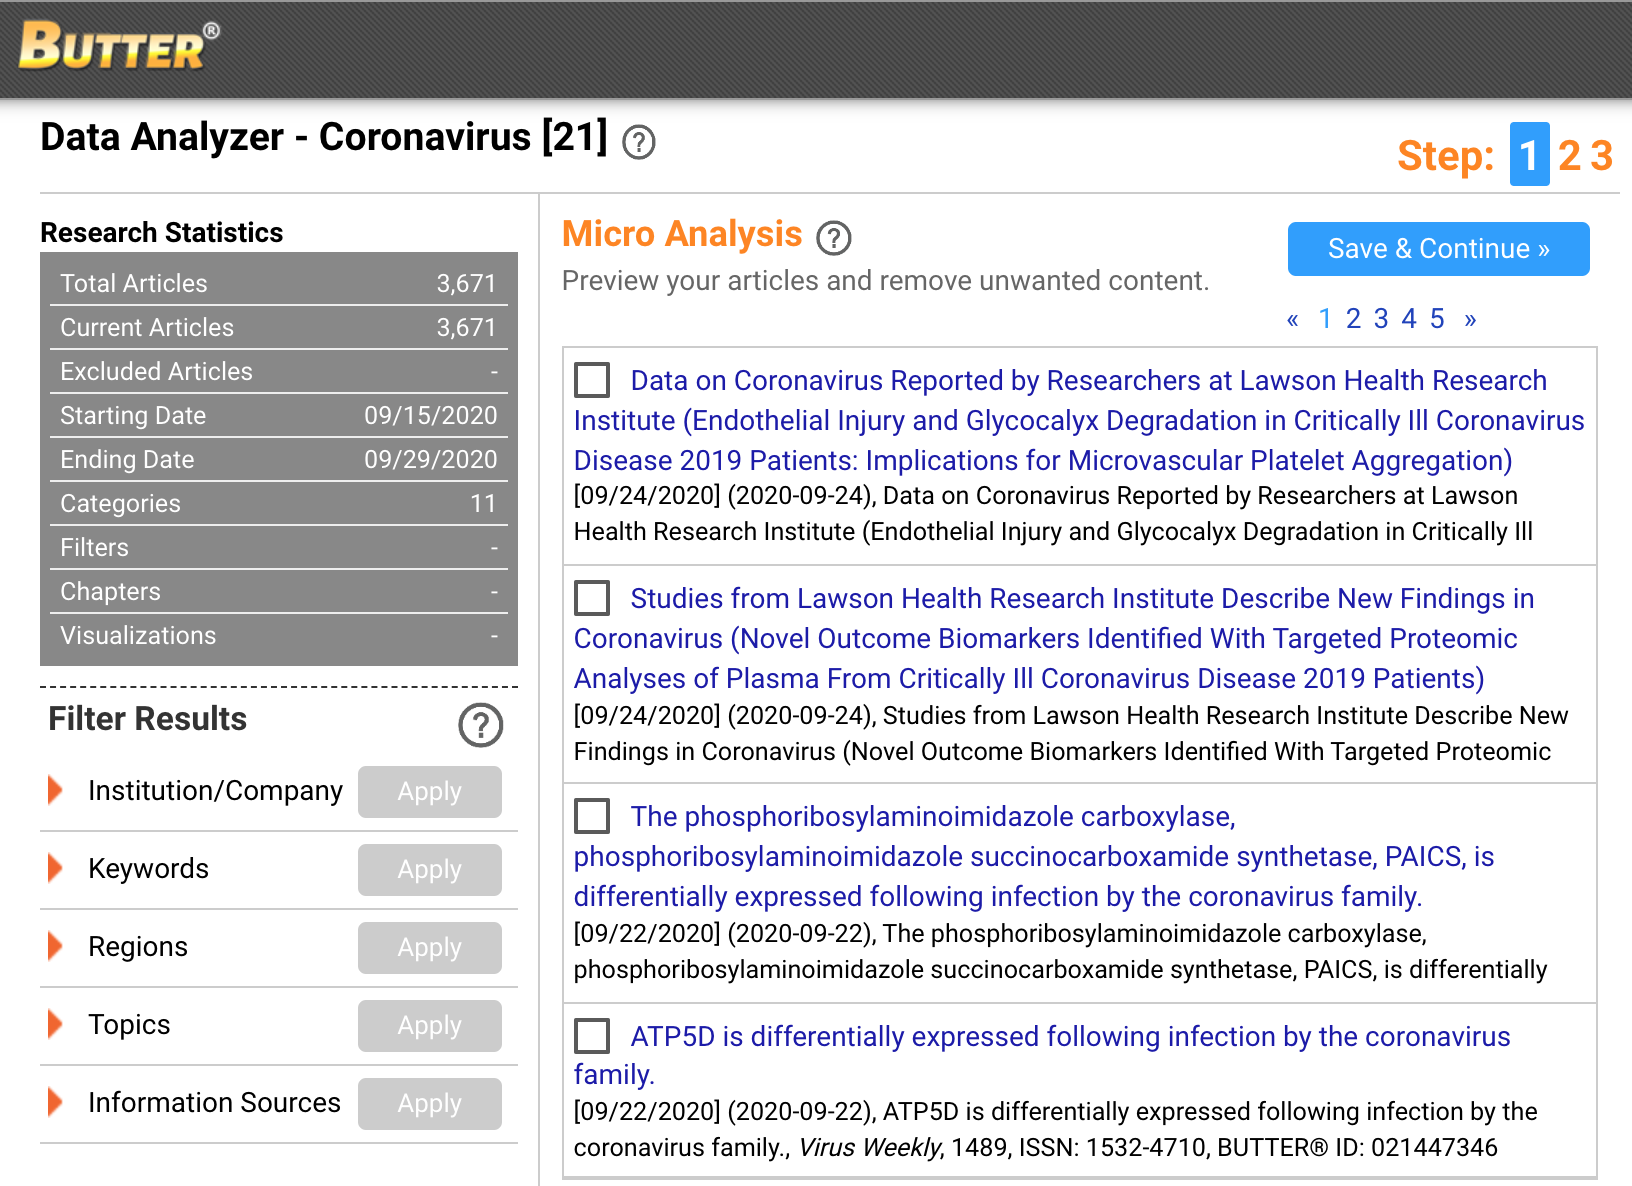This screenshot has width=1632, height=1186.
Task: Expand the Information Sources filter arrow
Action: coord(56,1102)
